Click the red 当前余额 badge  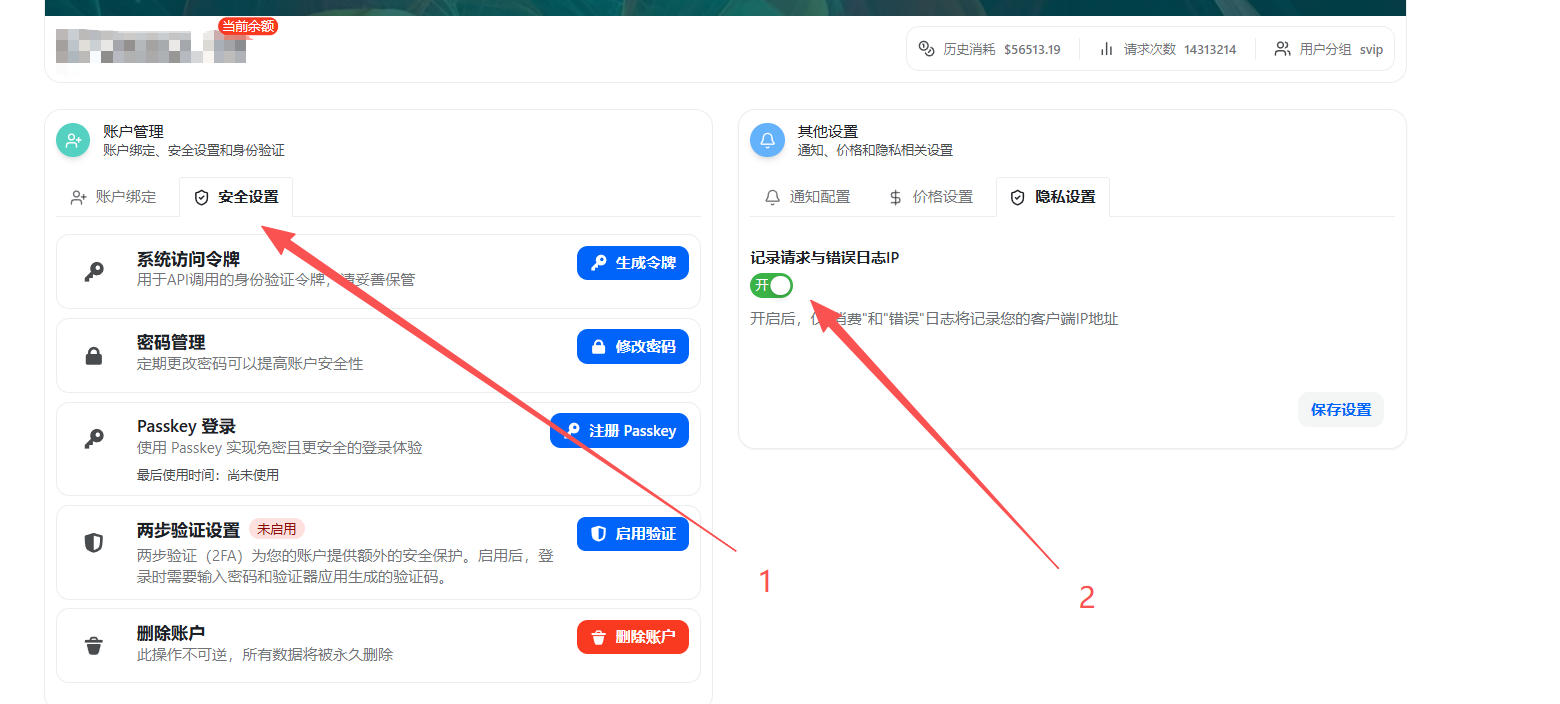point(248,27)
